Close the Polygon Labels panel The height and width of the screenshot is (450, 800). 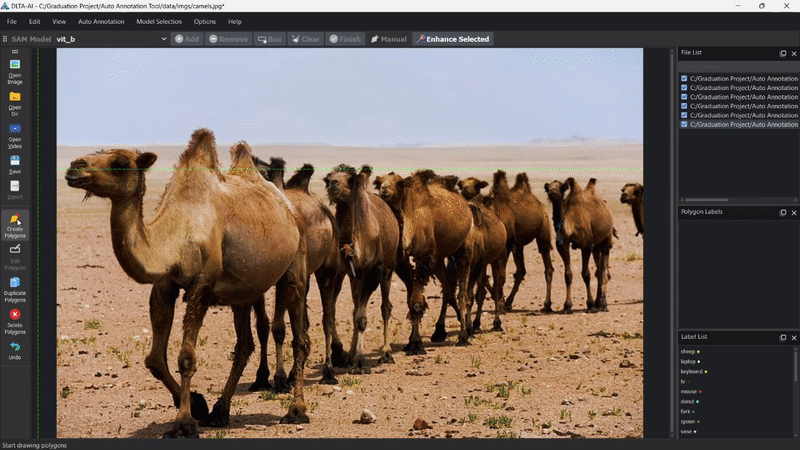click(794, 212)
